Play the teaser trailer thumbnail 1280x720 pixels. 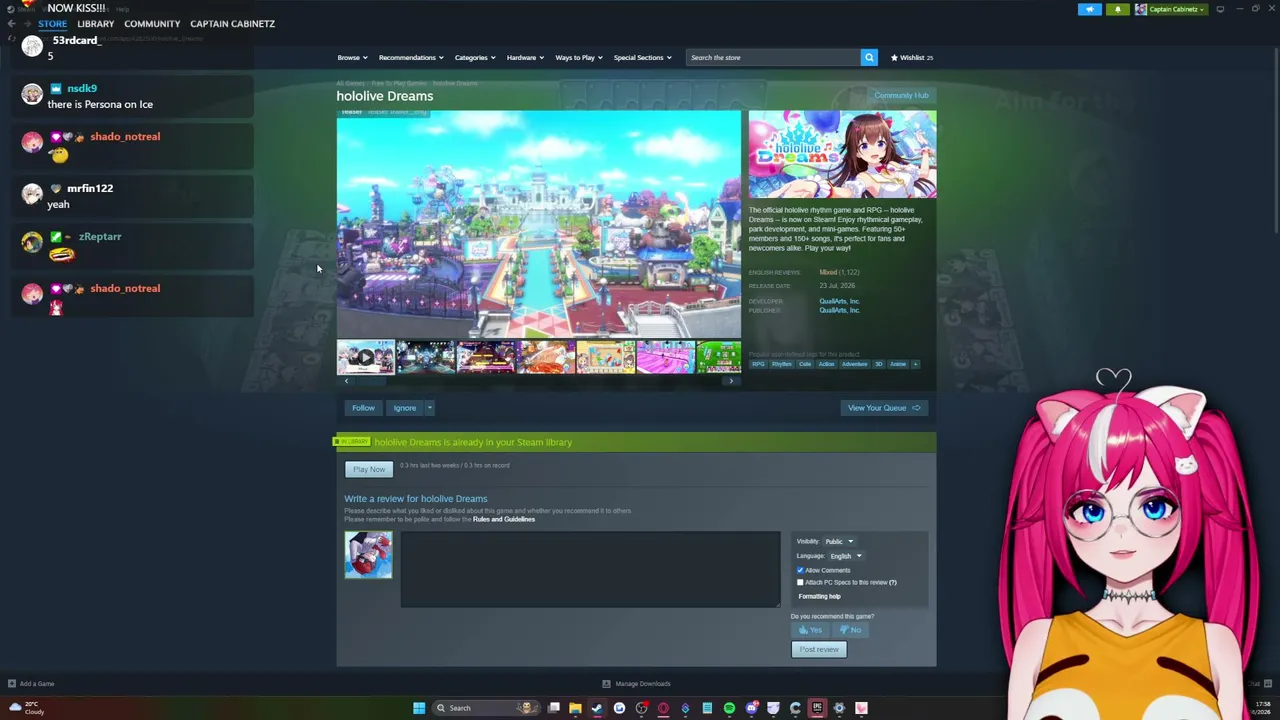pyautogui.click(x=365, y=357)
